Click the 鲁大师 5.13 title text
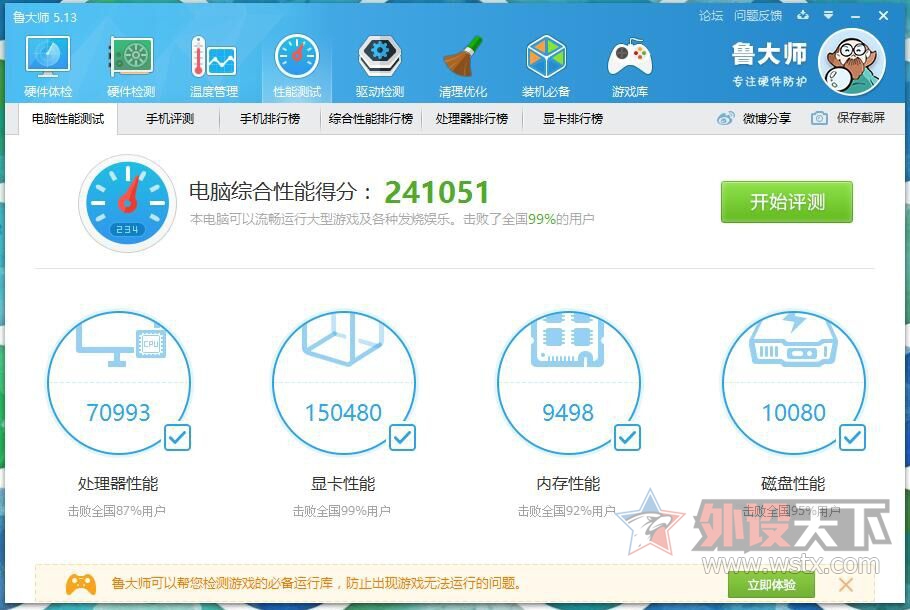 click(45, 17)
